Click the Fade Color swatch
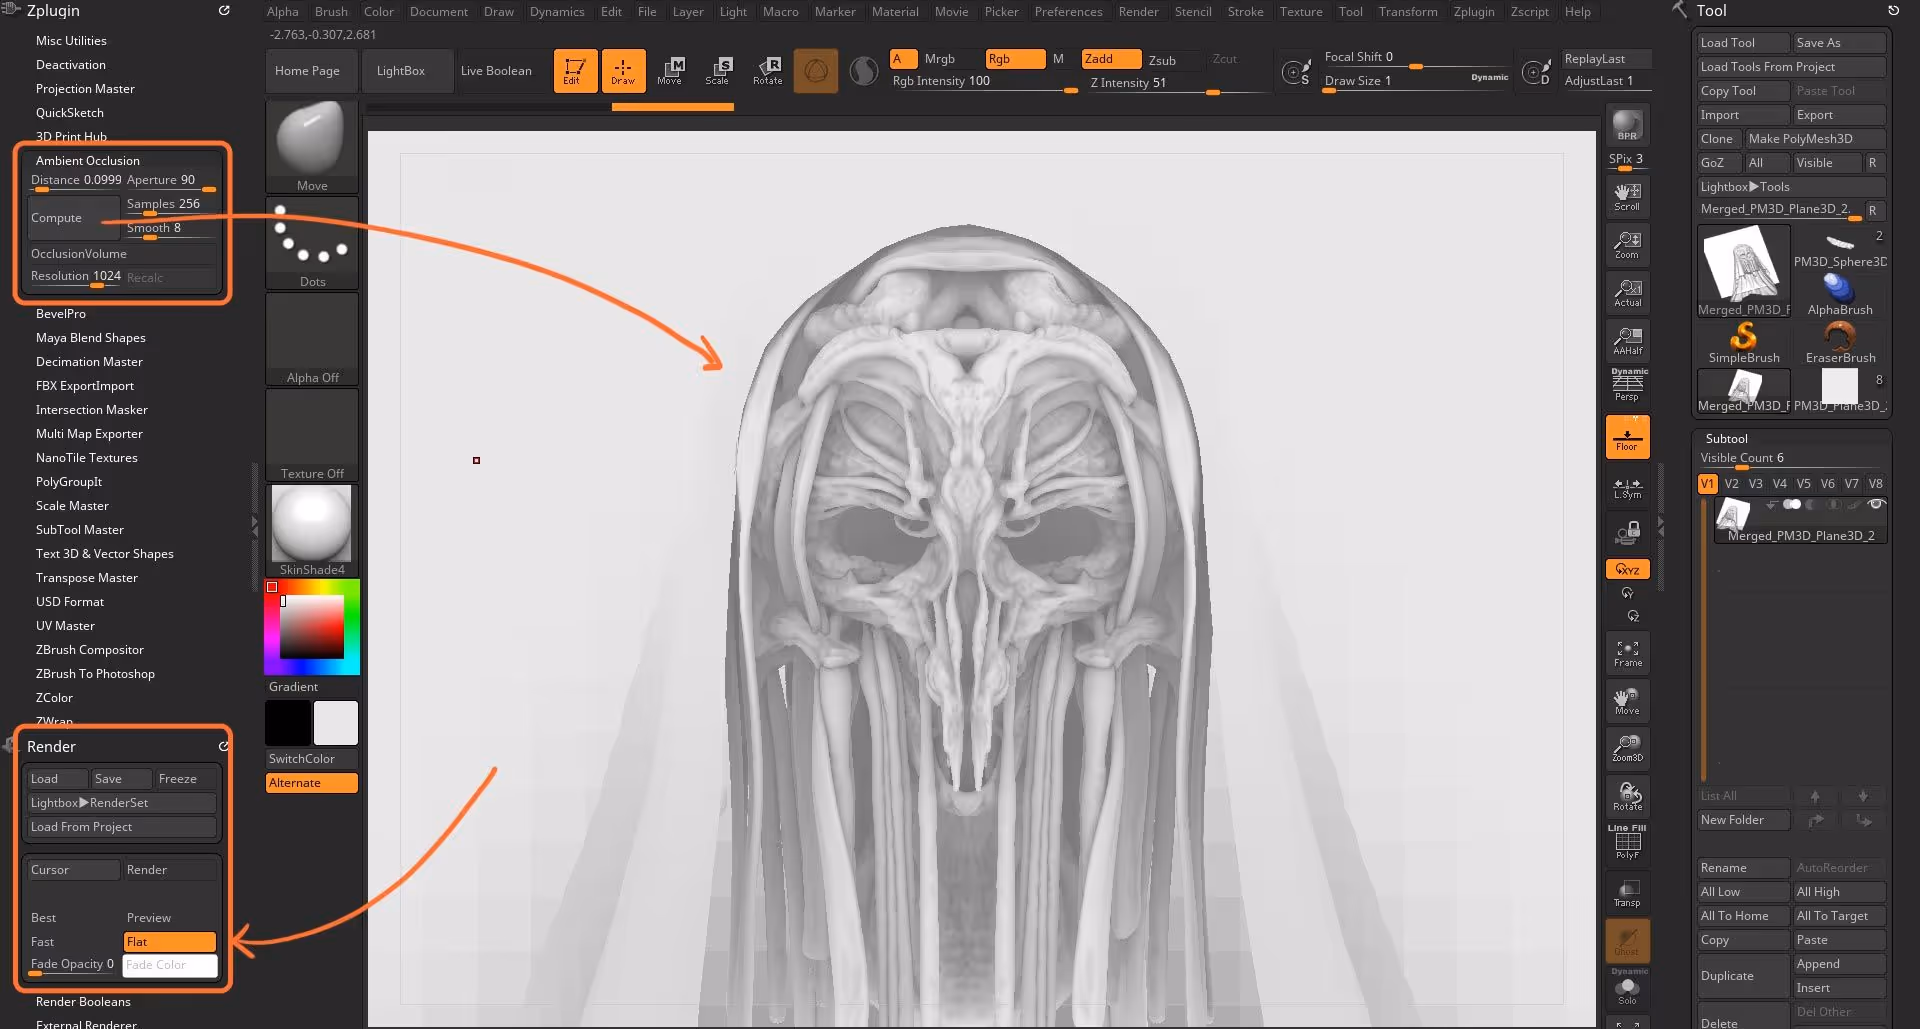Image resolution: width=1920 pixels, height=1029 pixels. [169, 965]
